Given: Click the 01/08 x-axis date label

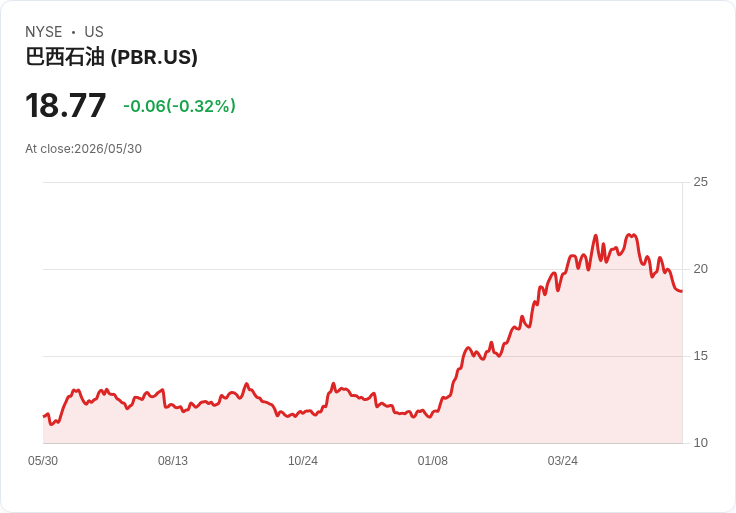Looking at the screenshot, I should (433, 461).
